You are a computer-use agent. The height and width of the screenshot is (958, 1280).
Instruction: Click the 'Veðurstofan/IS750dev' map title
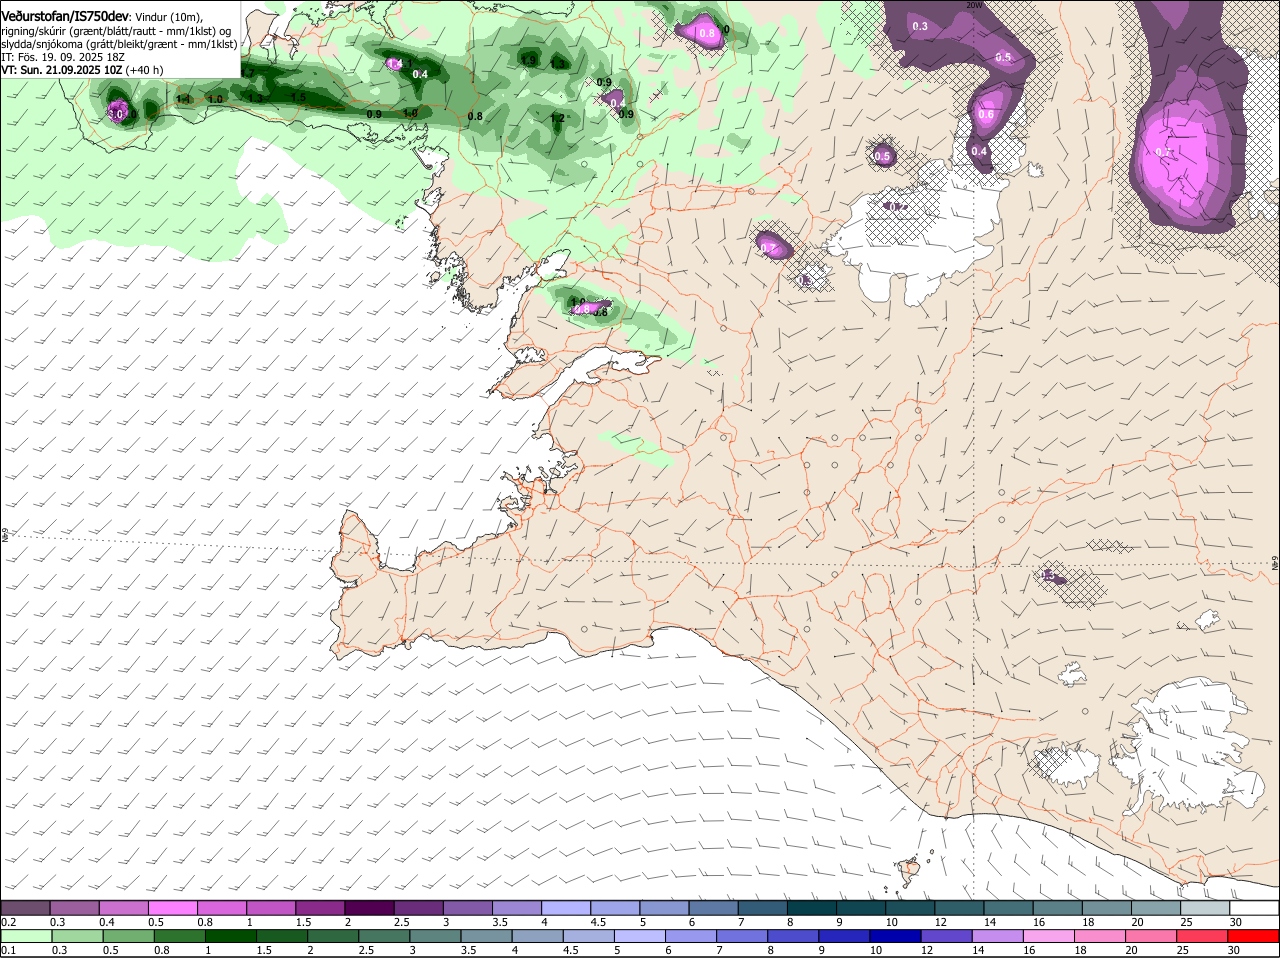coord(65,17)
